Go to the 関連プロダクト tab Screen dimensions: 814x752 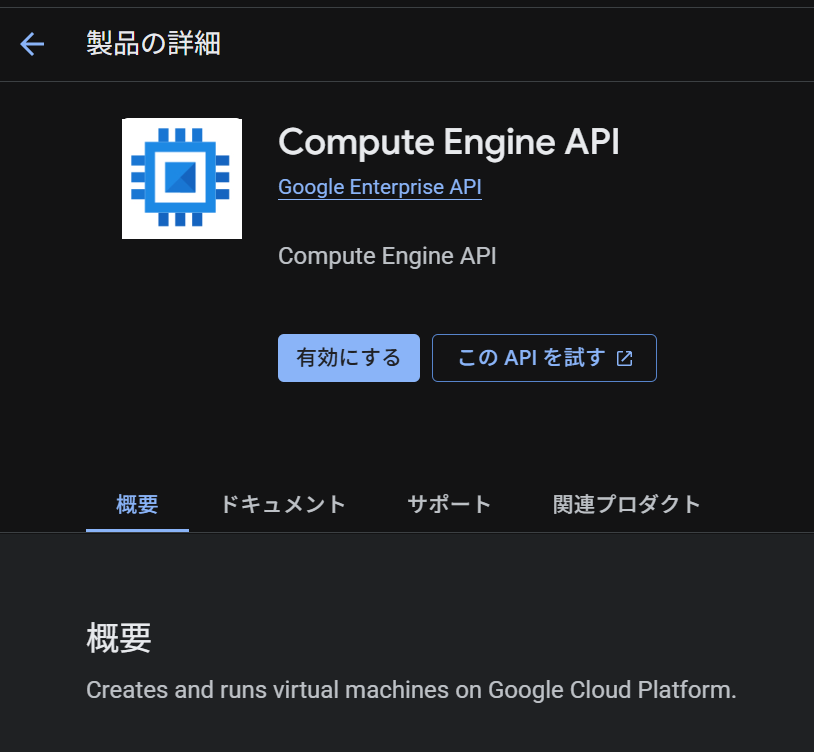coord(627,504)
